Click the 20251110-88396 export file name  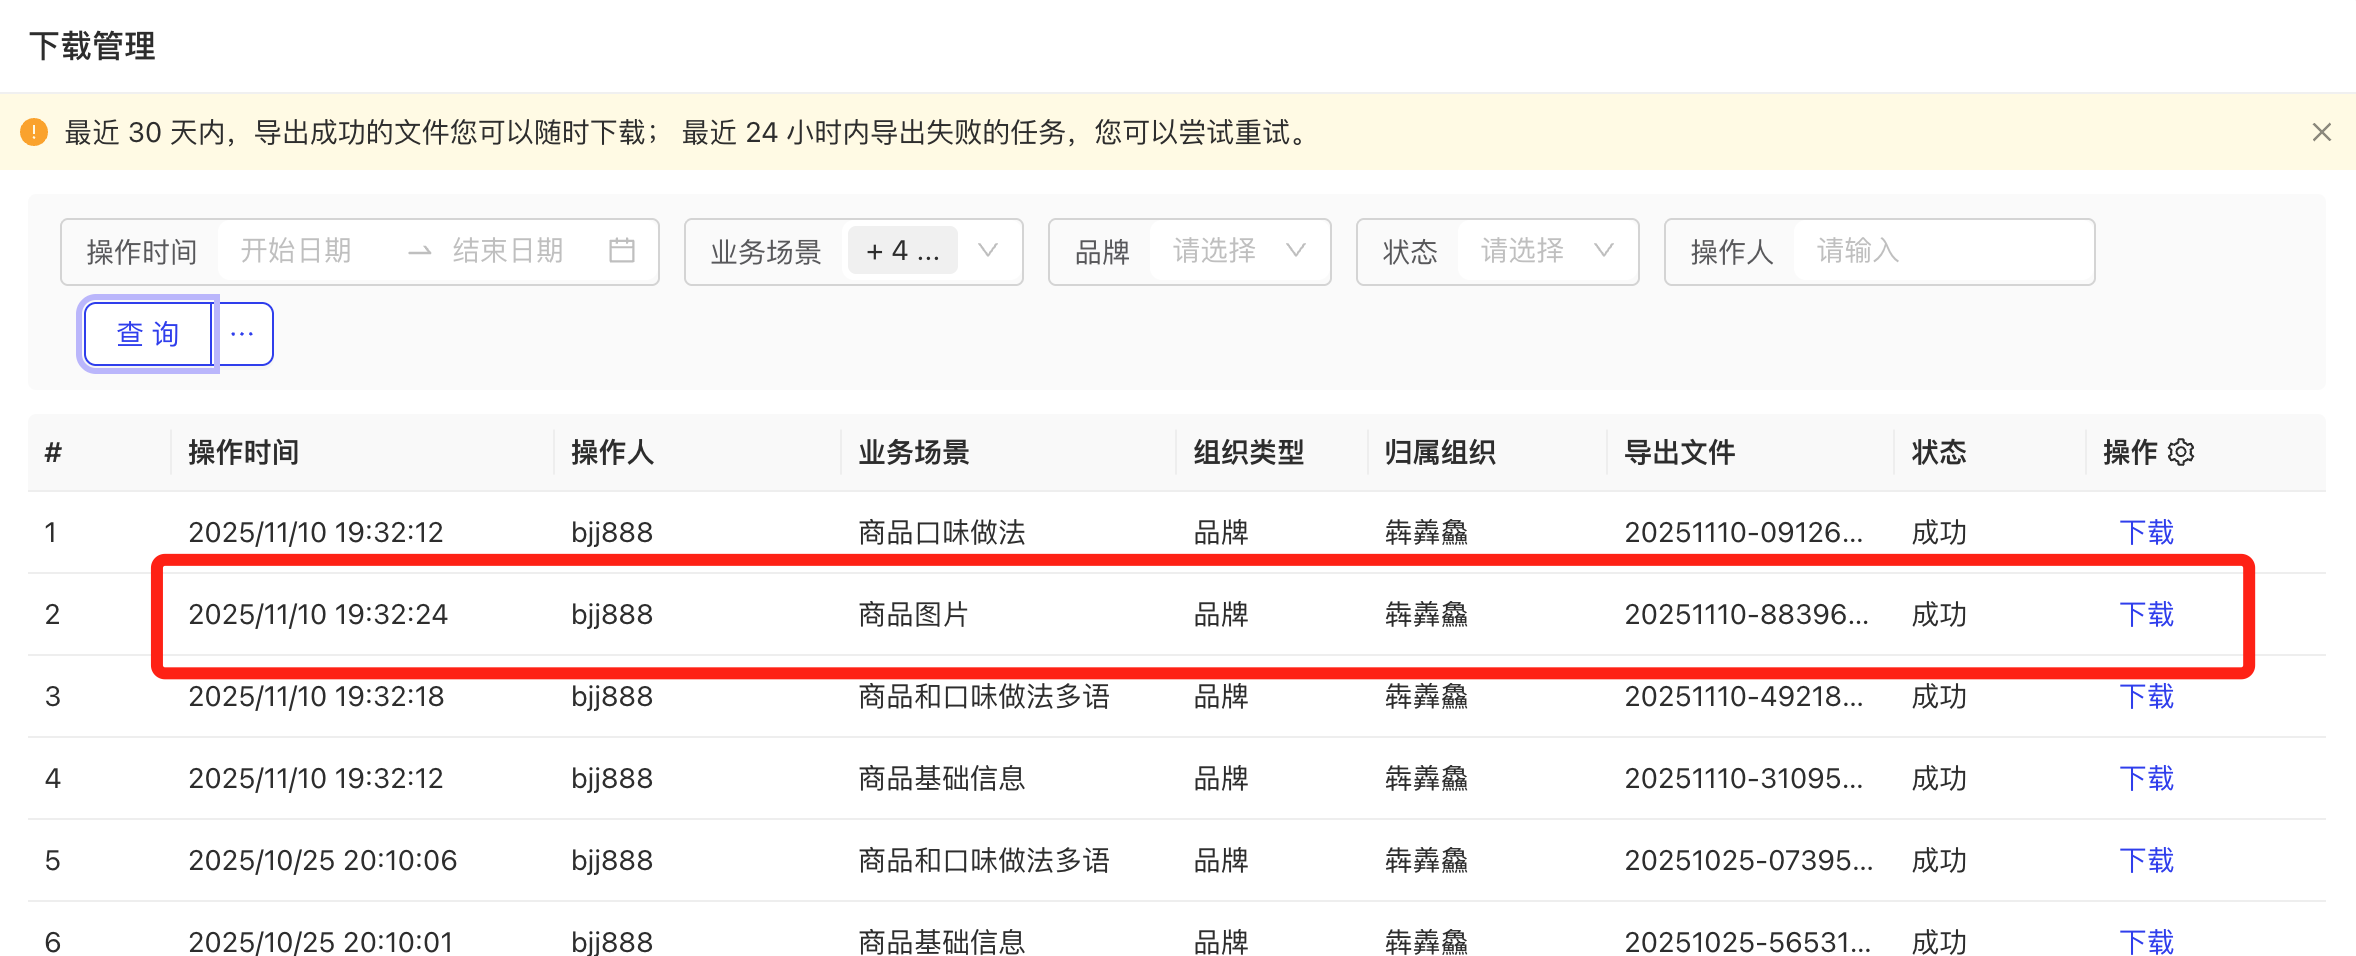coord(1745,614)
